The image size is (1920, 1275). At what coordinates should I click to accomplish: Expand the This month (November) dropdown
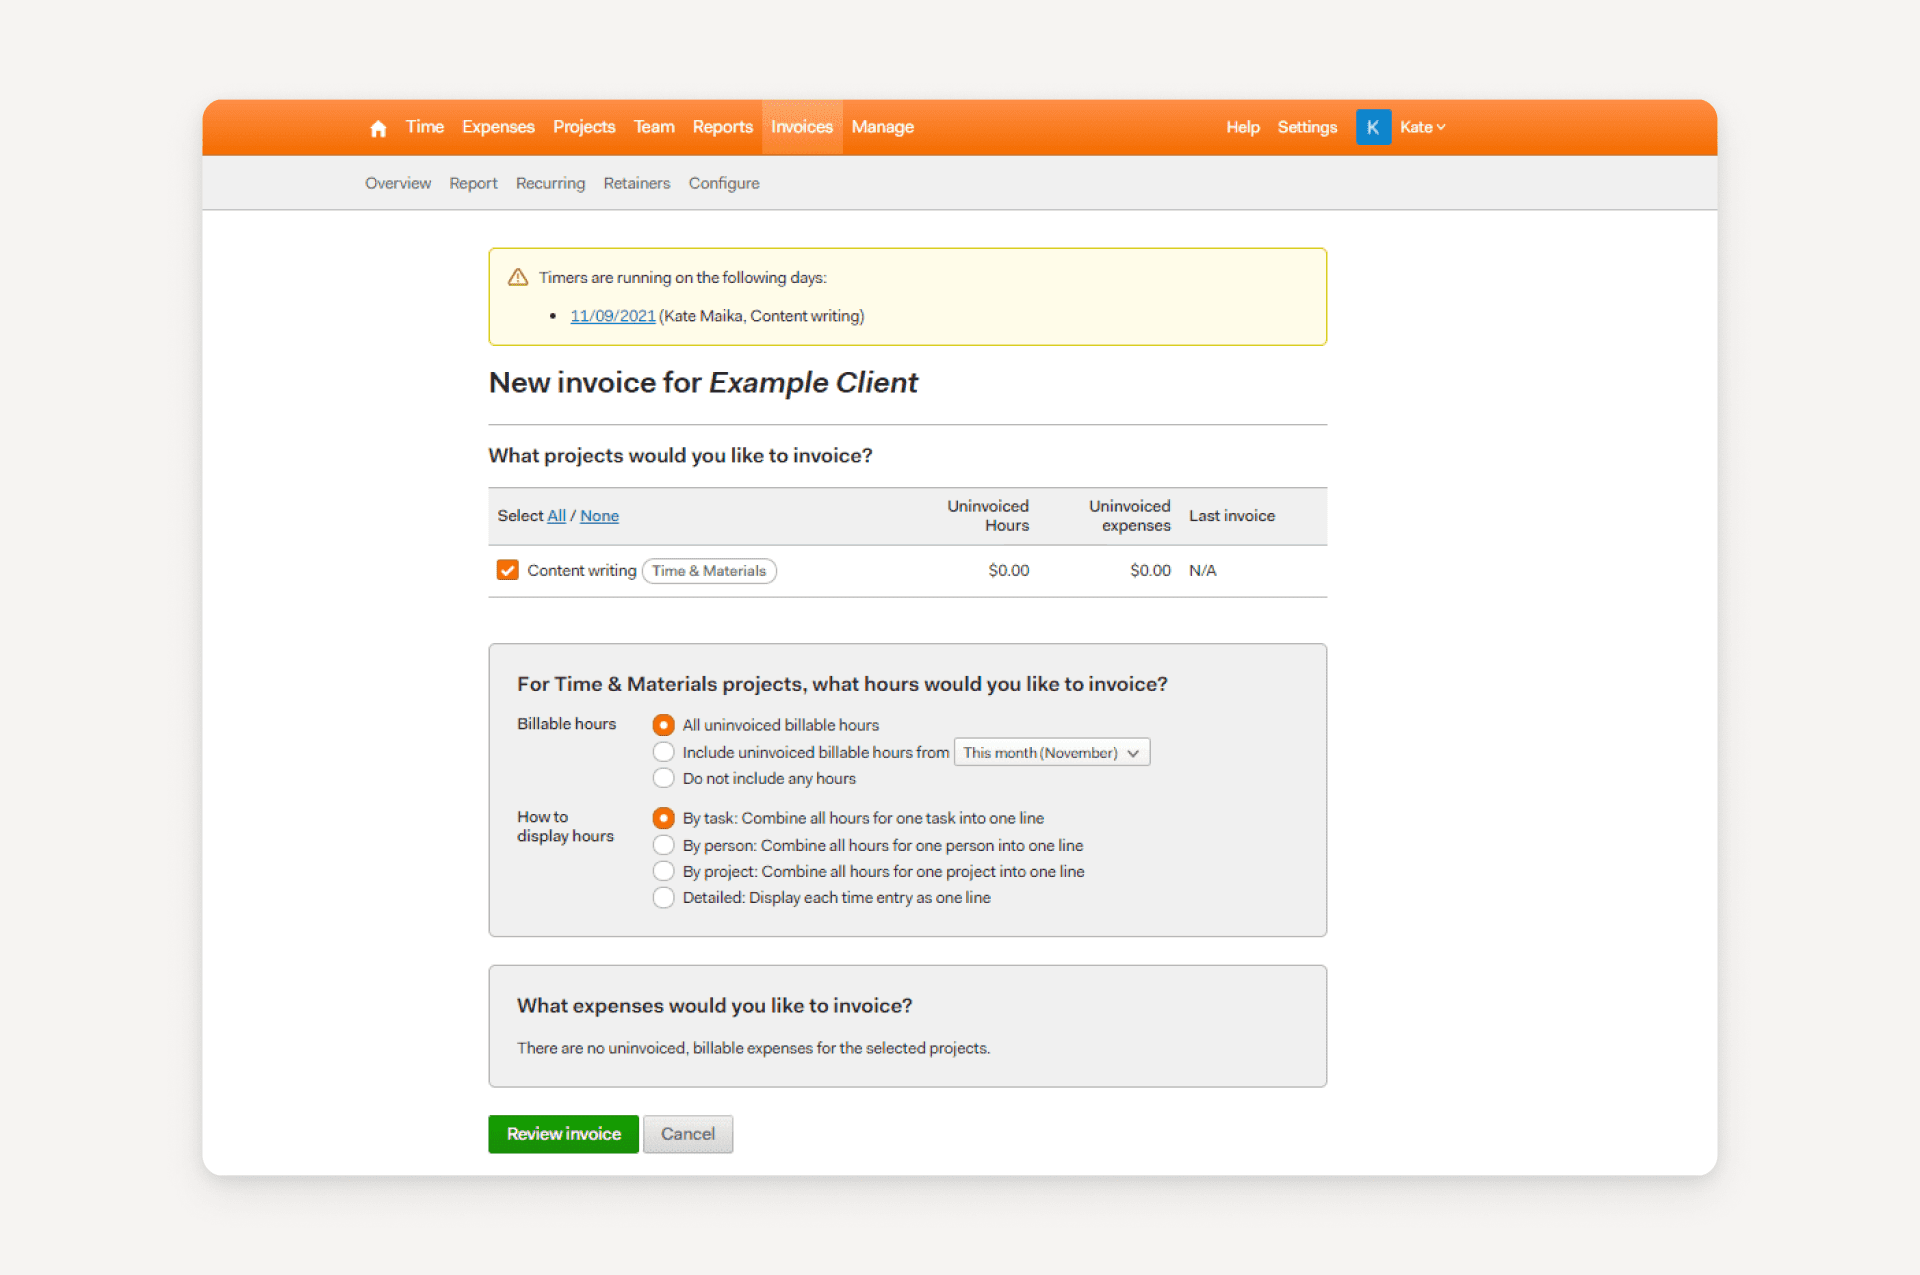coord(1051,752)
